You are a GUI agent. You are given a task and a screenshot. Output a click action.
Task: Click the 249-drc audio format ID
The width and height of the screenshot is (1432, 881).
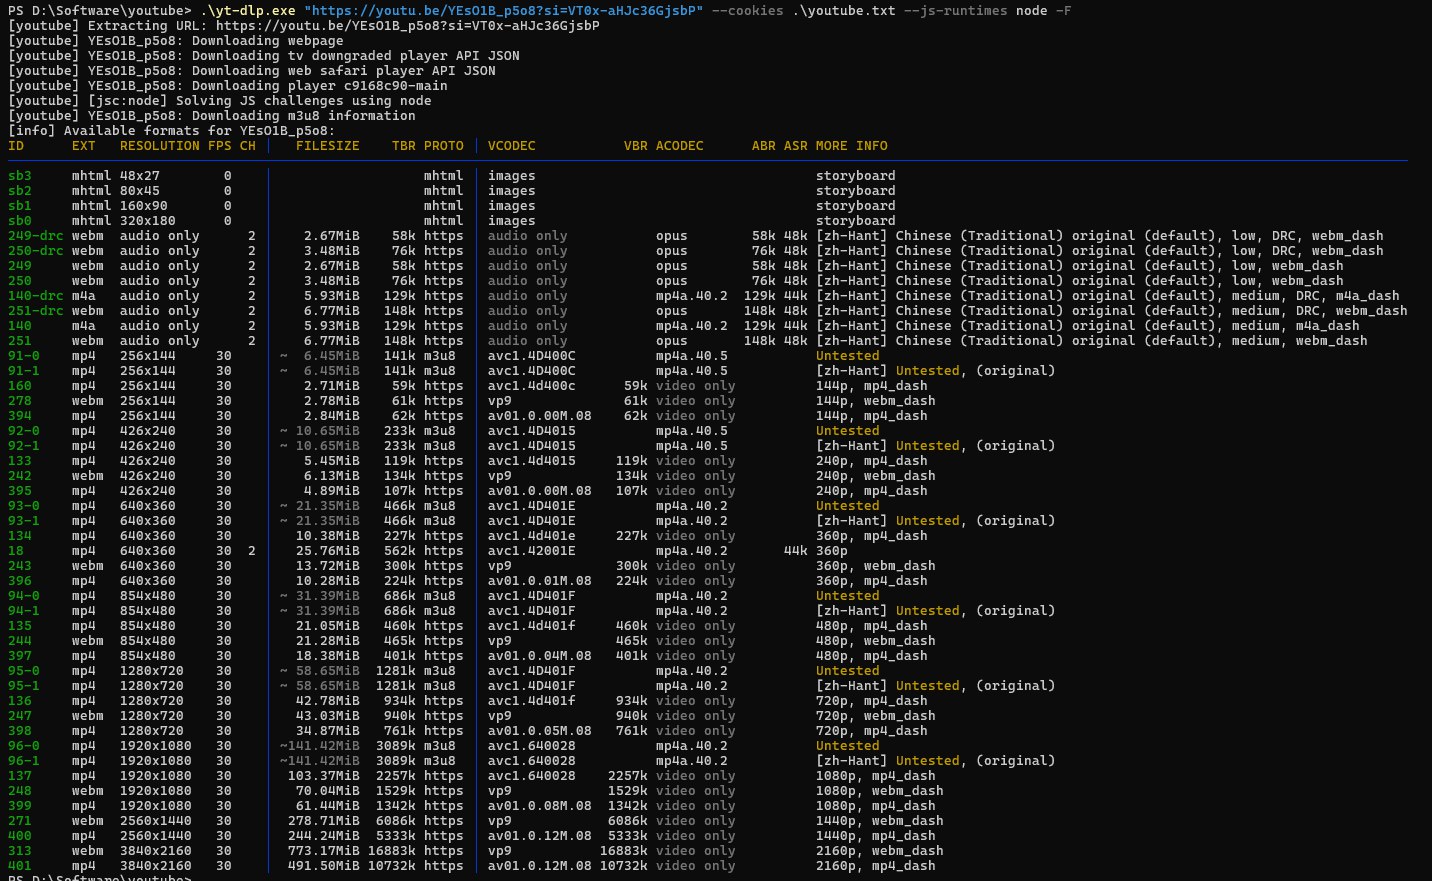tap(36, 235)
